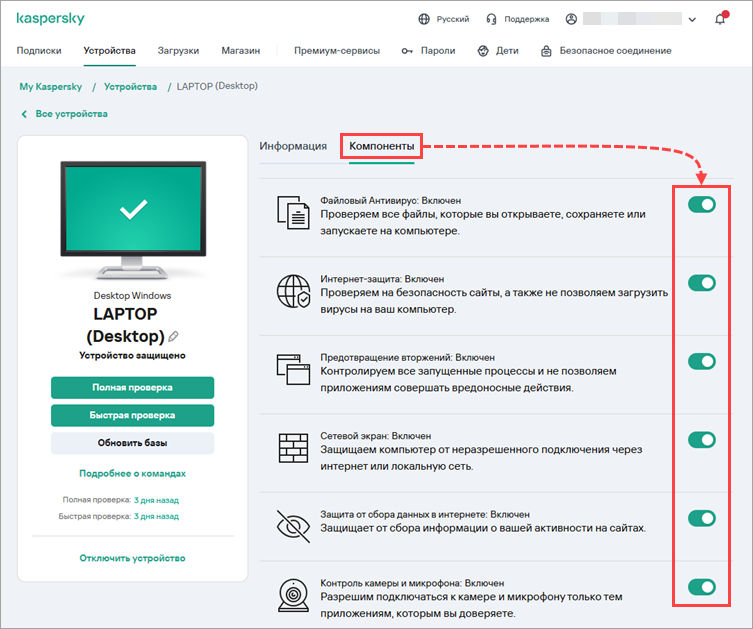Click My Kaspersky breadcrumb
The height and width of the screenshot is (629, 753).
pos(51,86)
